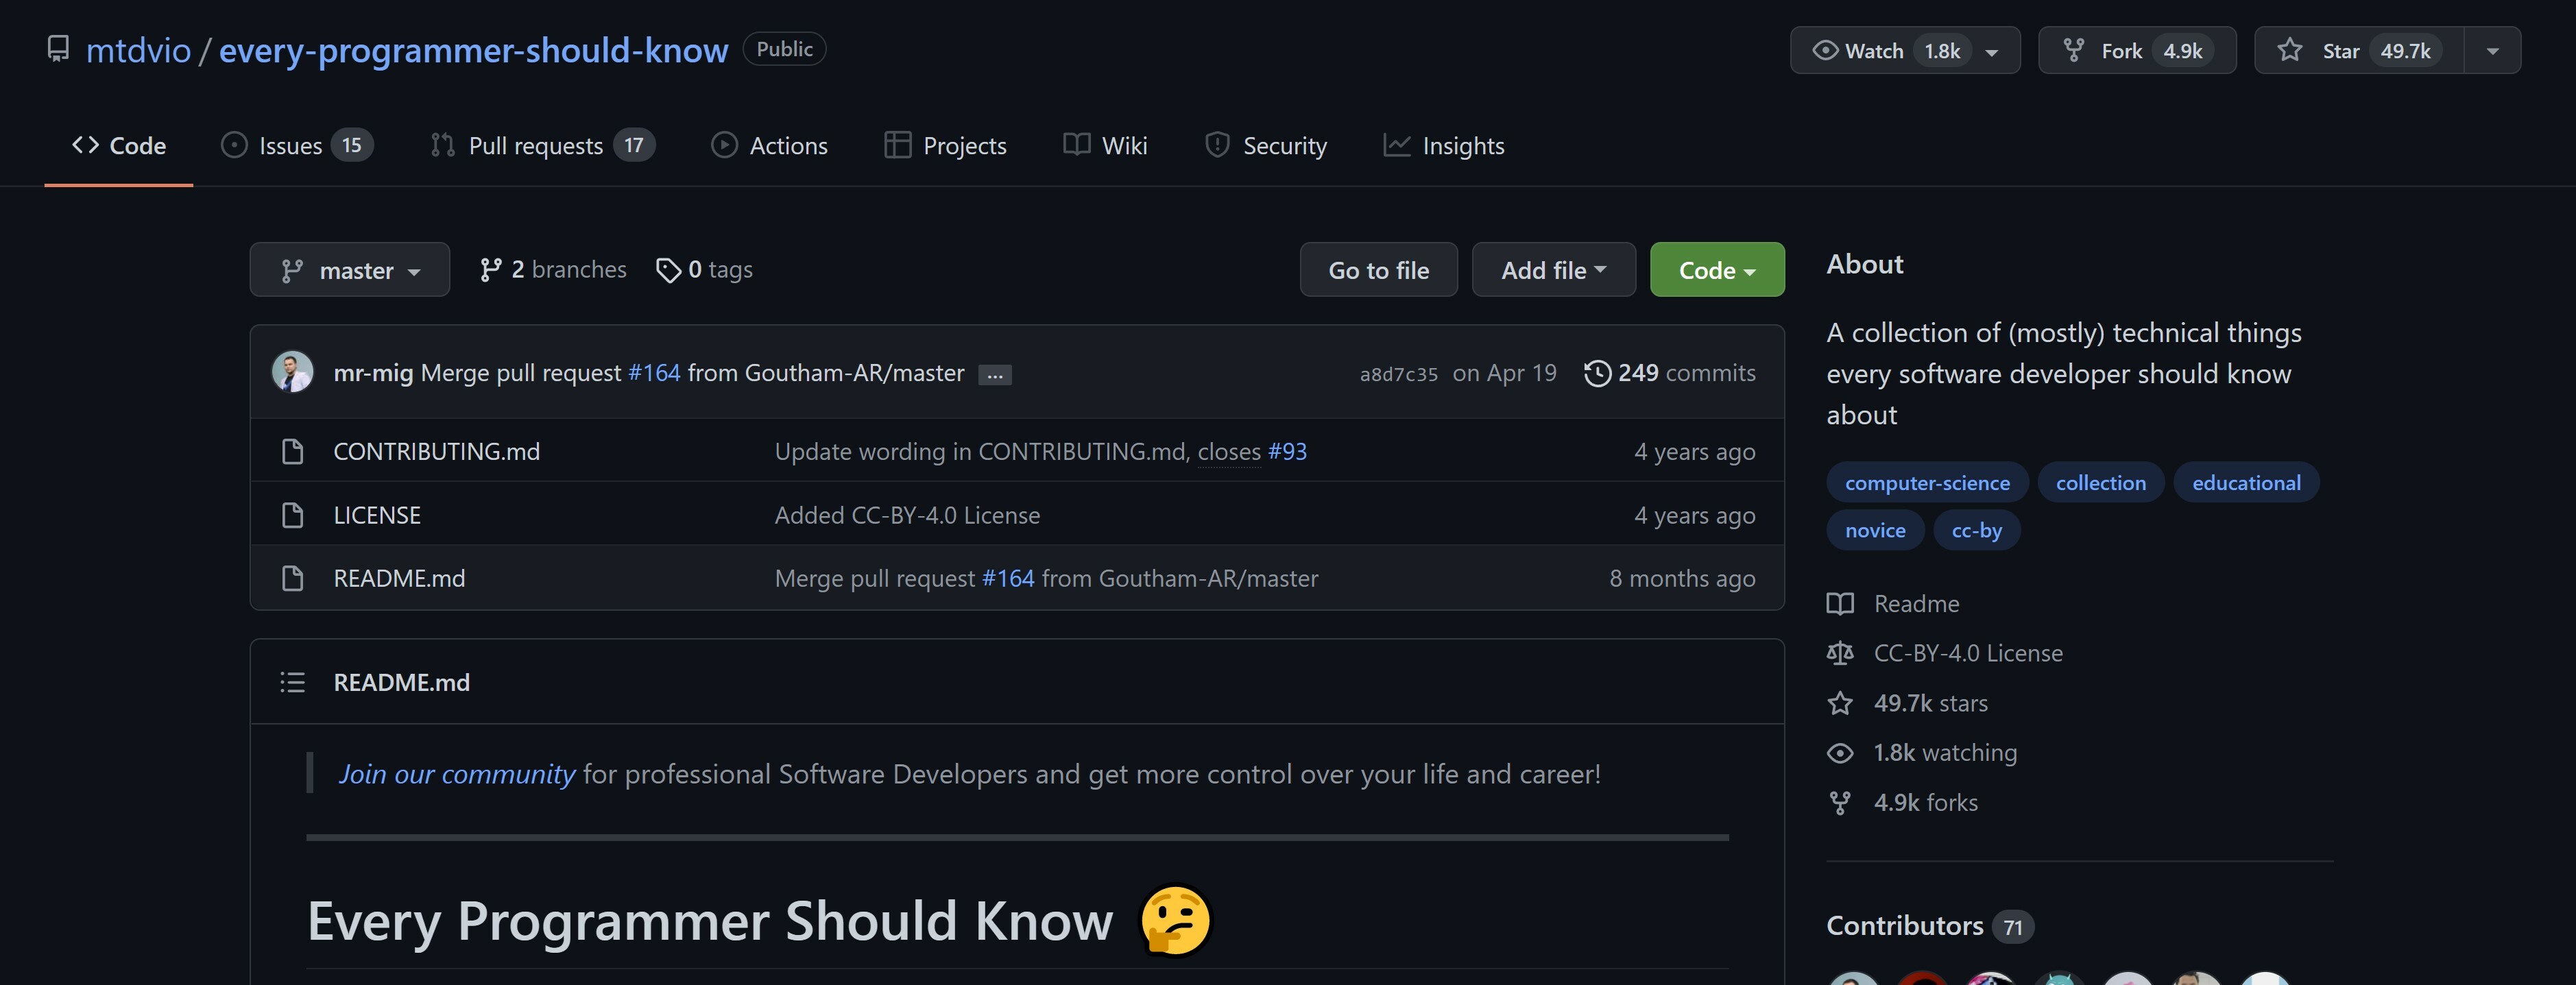Open the Insights tab
Screen dimensions: 2576x985
tap(1444, 145)
